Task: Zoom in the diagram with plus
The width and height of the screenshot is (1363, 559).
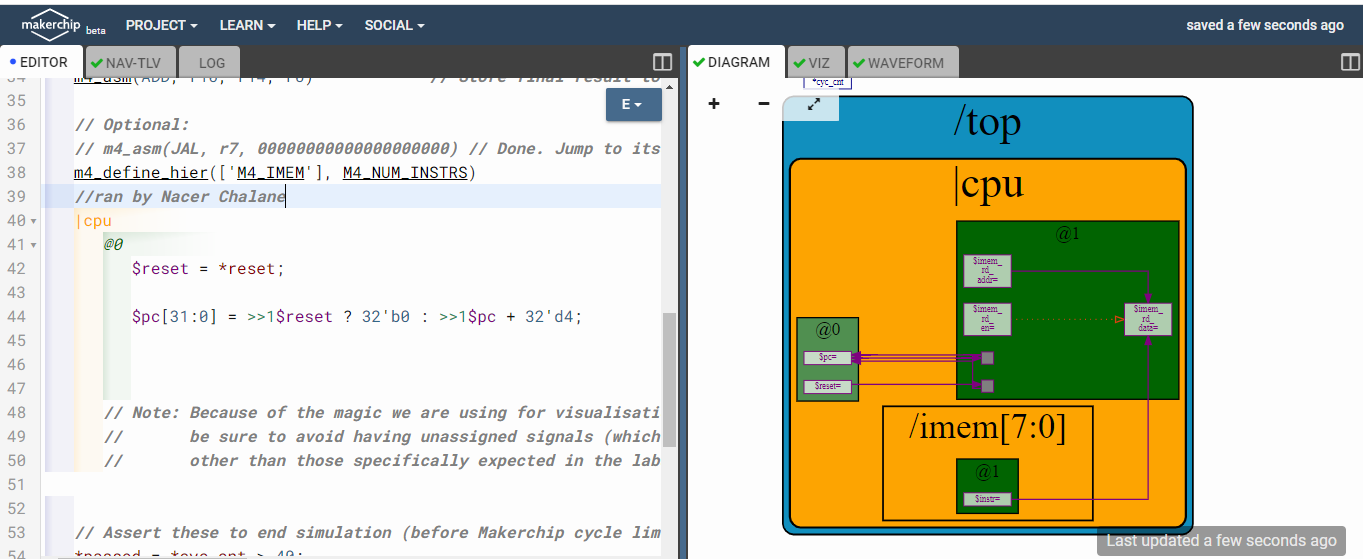Action: click(x=714, y=103)
